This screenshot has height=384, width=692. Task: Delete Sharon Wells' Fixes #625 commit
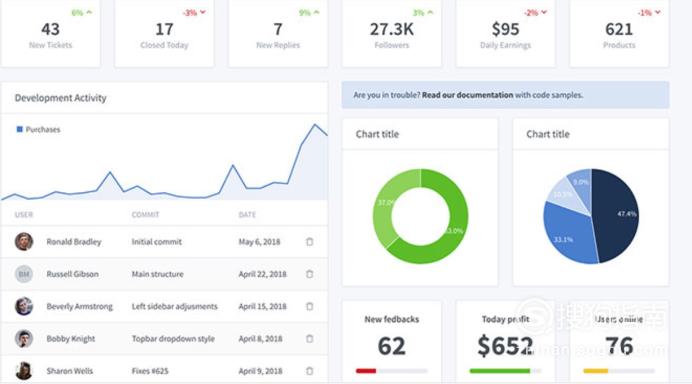(x=309, y=371)
